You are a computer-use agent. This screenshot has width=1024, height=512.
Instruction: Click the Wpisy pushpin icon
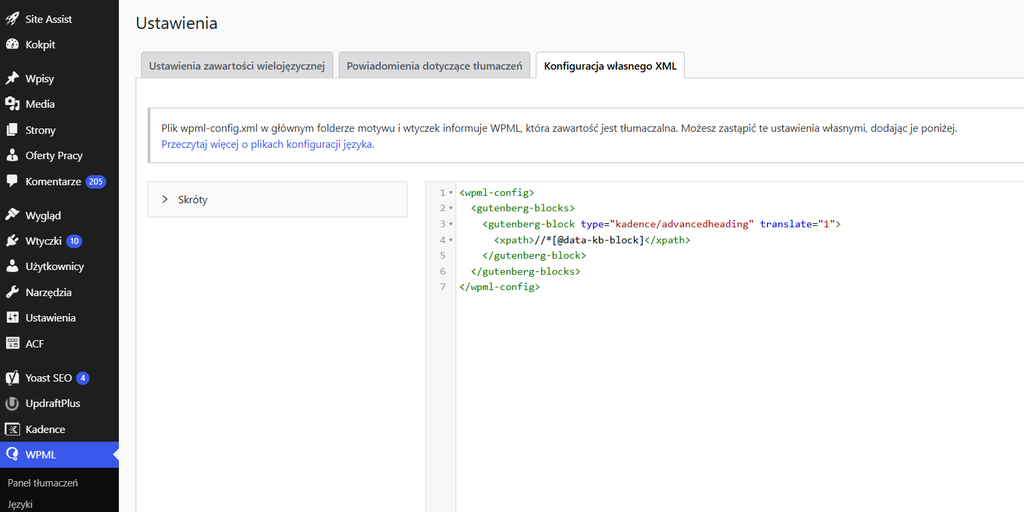(12, 78)
